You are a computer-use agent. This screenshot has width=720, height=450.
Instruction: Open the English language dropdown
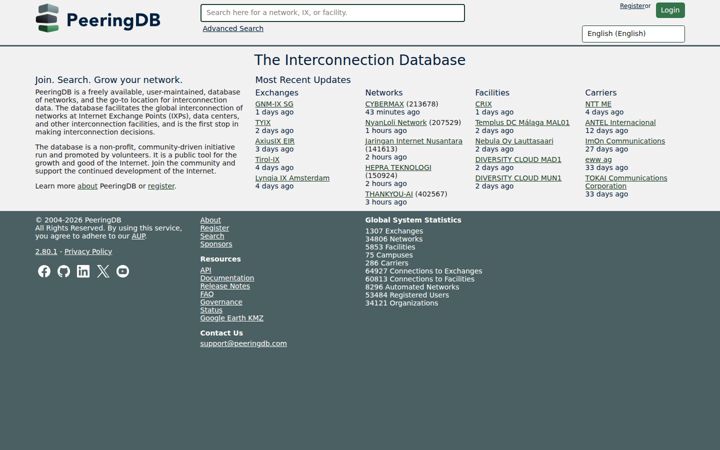633,34
